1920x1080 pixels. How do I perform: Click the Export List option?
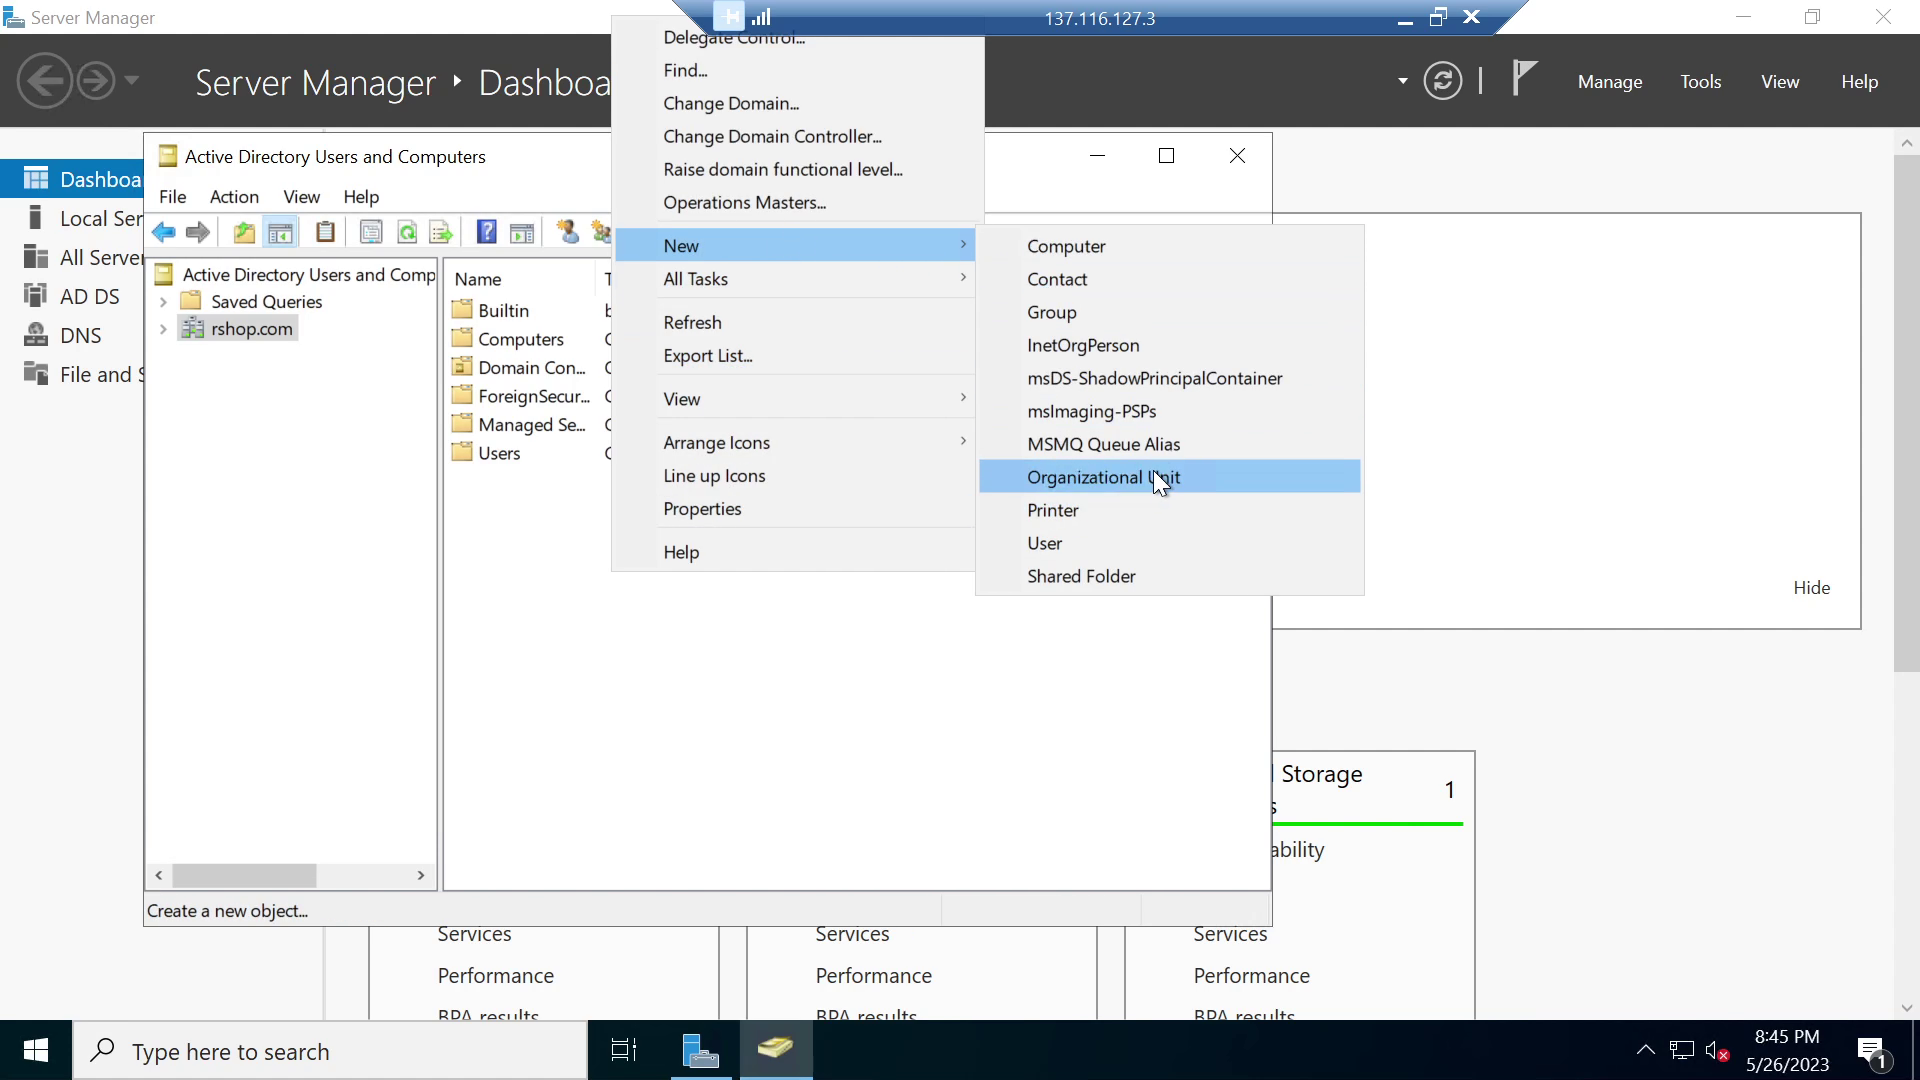point(708,355)
